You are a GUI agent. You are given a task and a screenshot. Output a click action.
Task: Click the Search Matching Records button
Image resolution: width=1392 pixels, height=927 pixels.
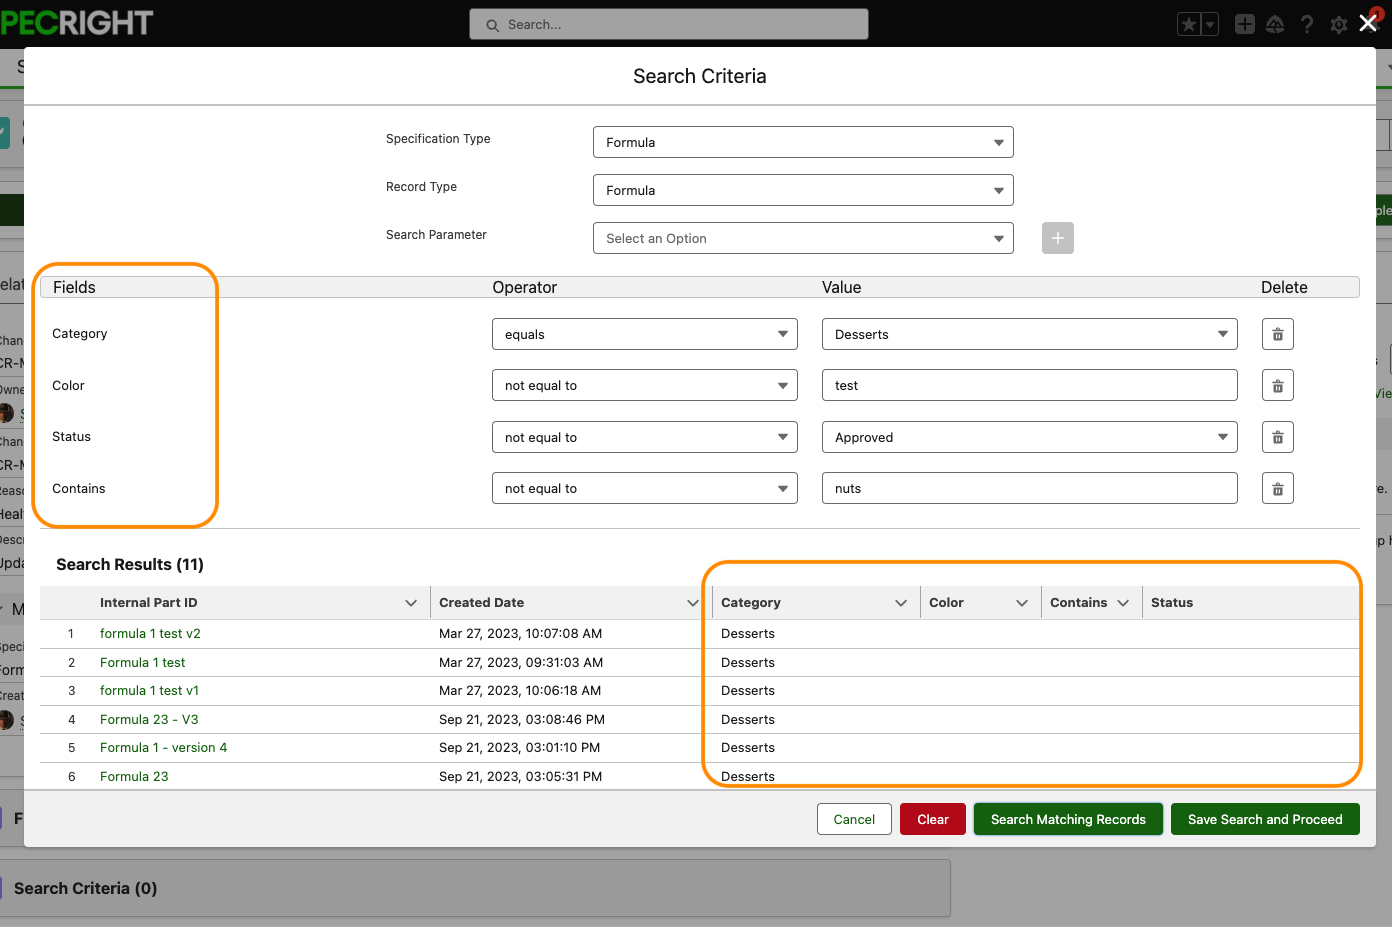(1067, 820)
